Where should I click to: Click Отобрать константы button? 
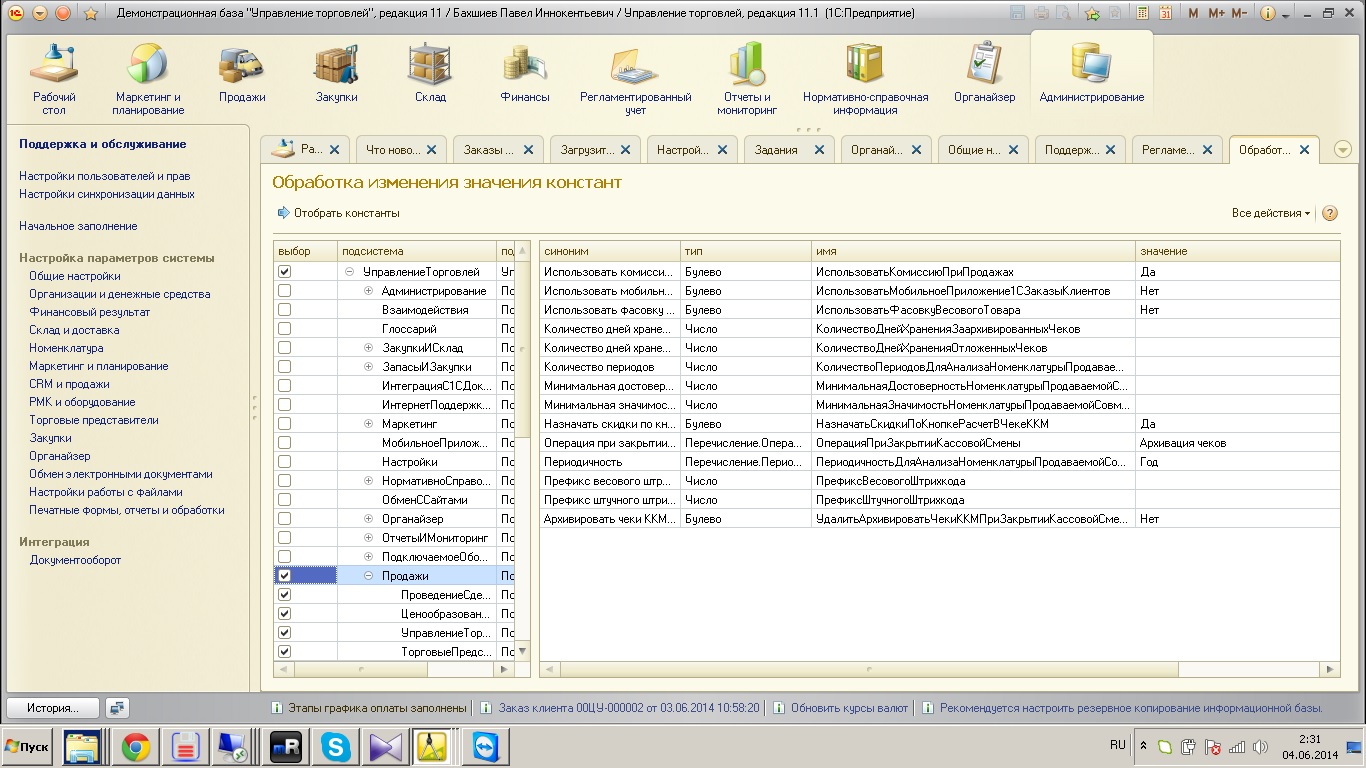(x=338, y=213)
